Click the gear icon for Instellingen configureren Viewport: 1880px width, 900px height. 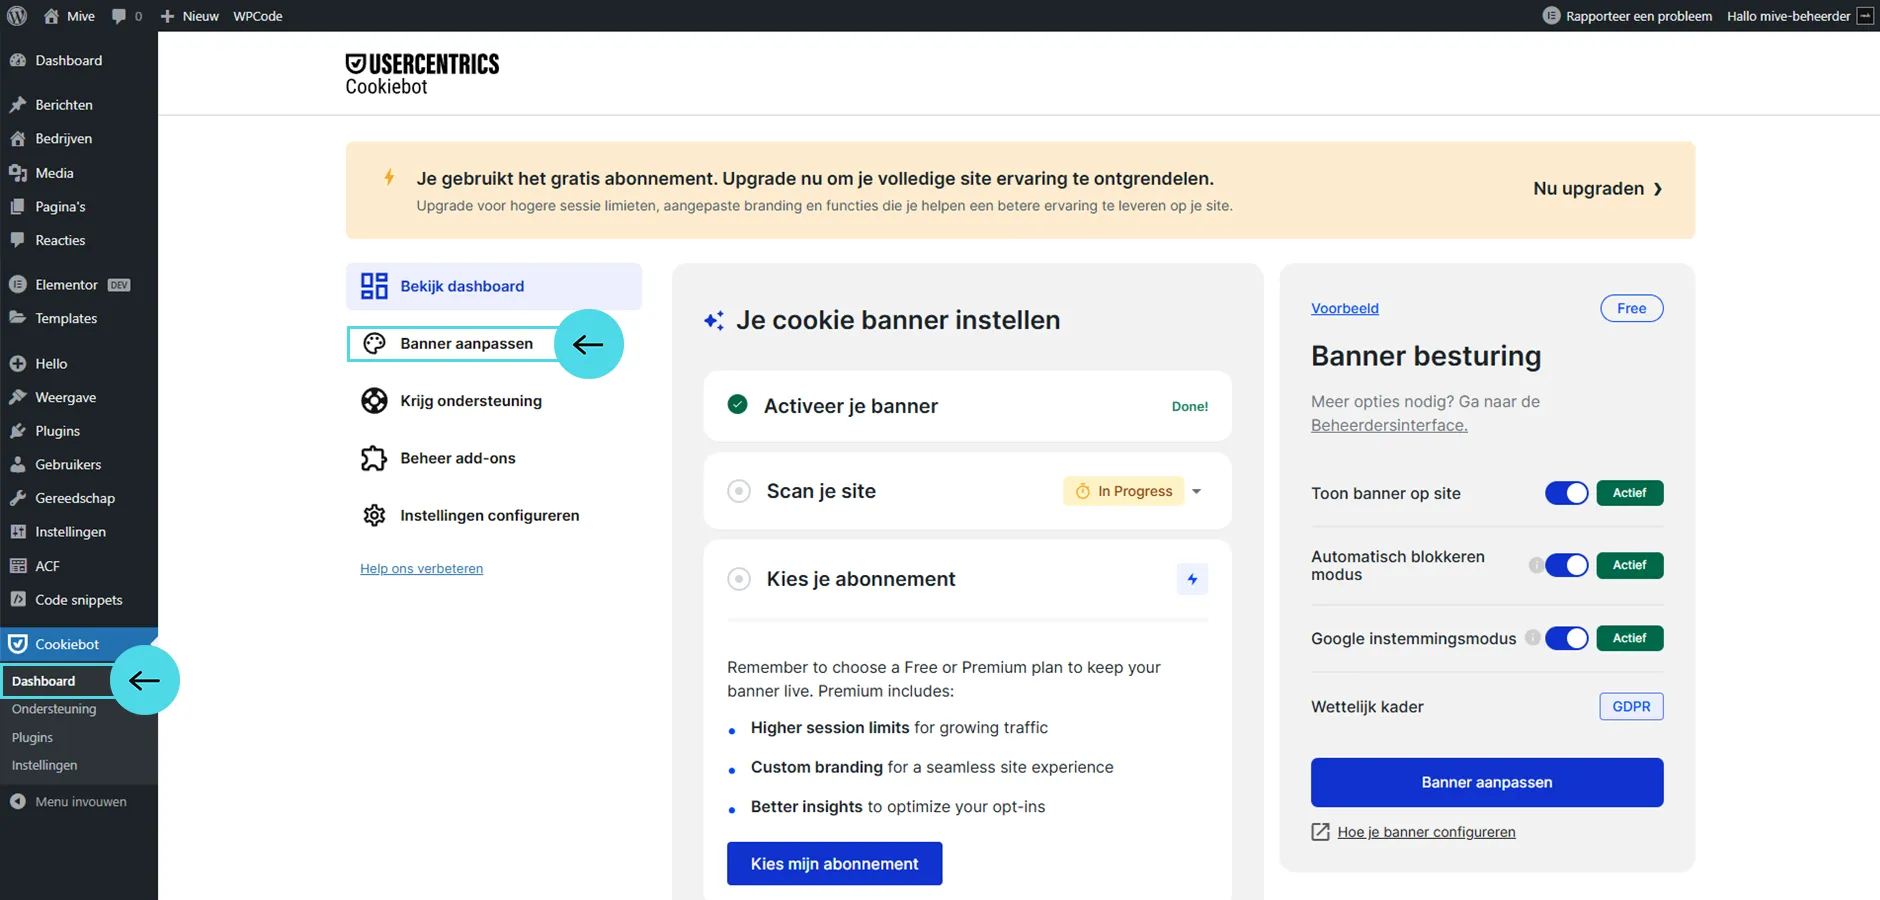(x=374, y=515)
